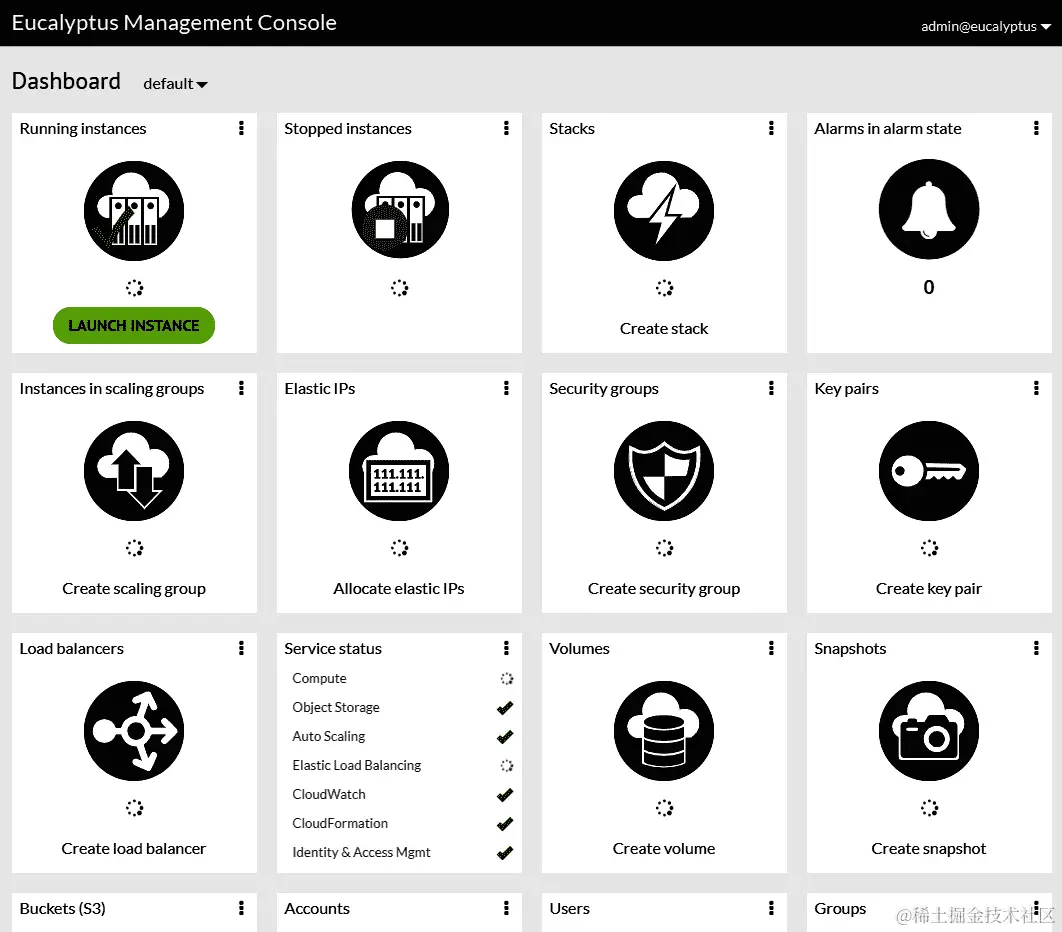Click the Identity & Access Mgmt row
Screen dimensions: 1062x932
pyautogui.click(x=399, y=853)
